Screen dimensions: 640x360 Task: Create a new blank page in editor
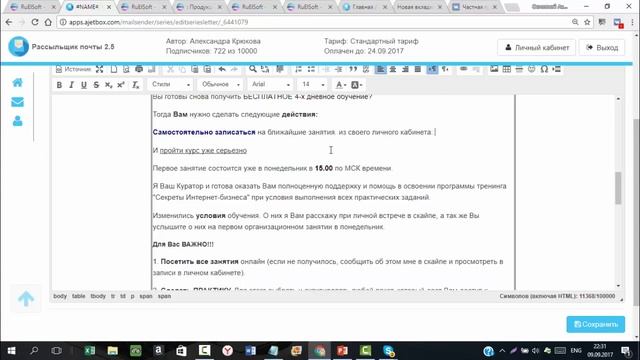tap(114, 69)
